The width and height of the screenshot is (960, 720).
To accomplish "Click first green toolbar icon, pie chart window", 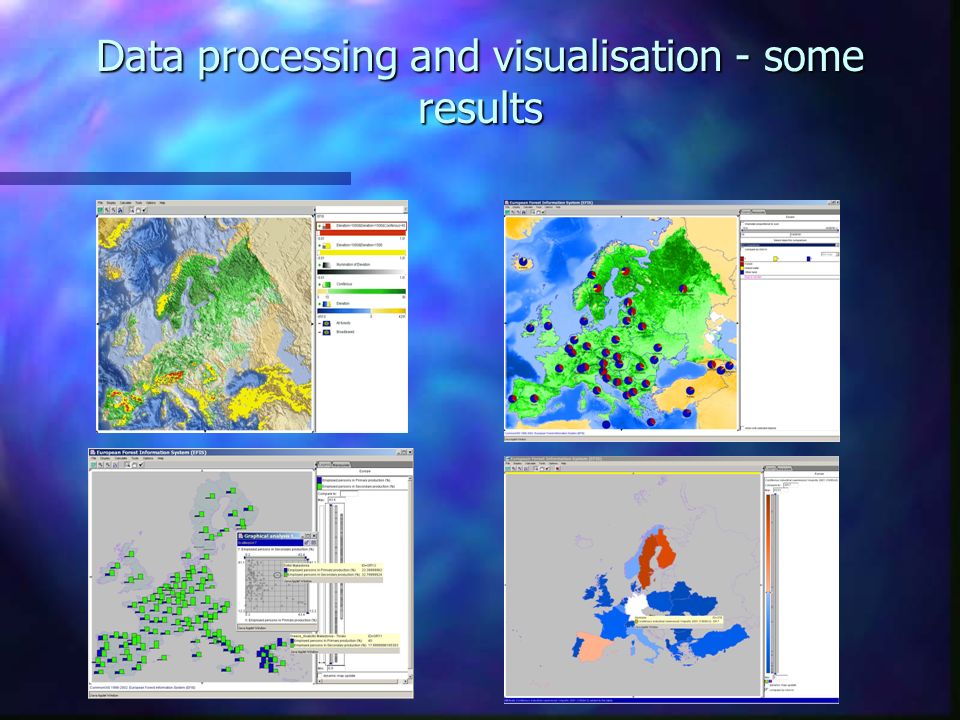I will pyautogui.click(x=508, y=212).
